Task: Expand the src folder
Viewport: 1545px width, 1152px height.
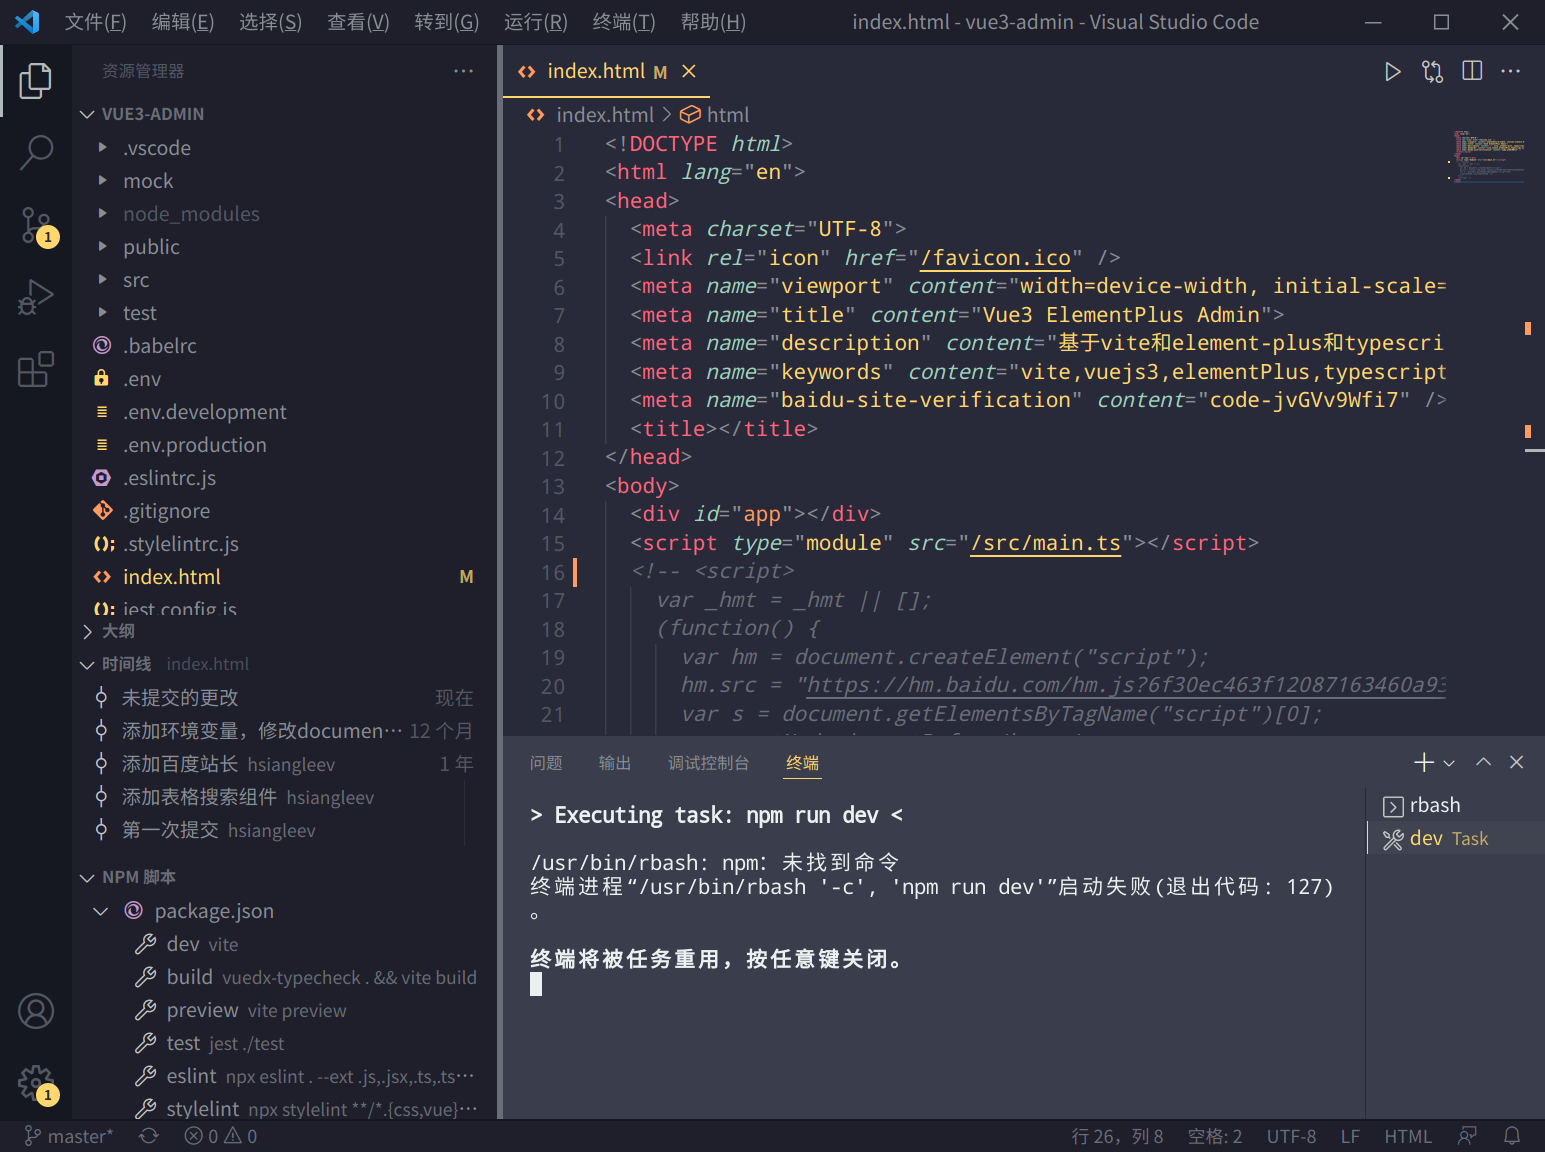Action: tap(286, 280)
